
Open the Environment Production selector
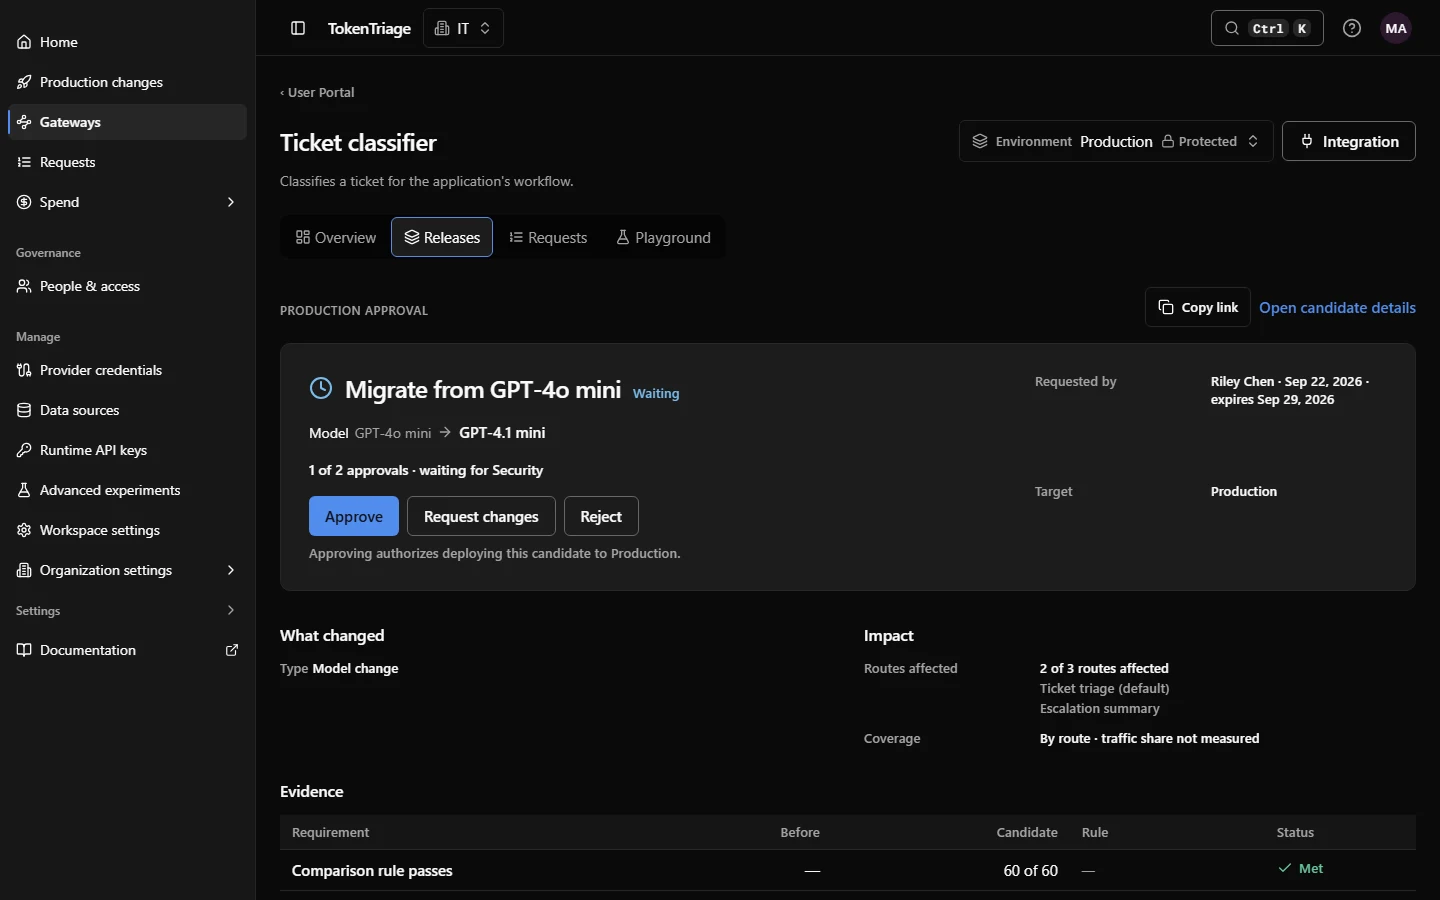click(x=1116, y=141)
